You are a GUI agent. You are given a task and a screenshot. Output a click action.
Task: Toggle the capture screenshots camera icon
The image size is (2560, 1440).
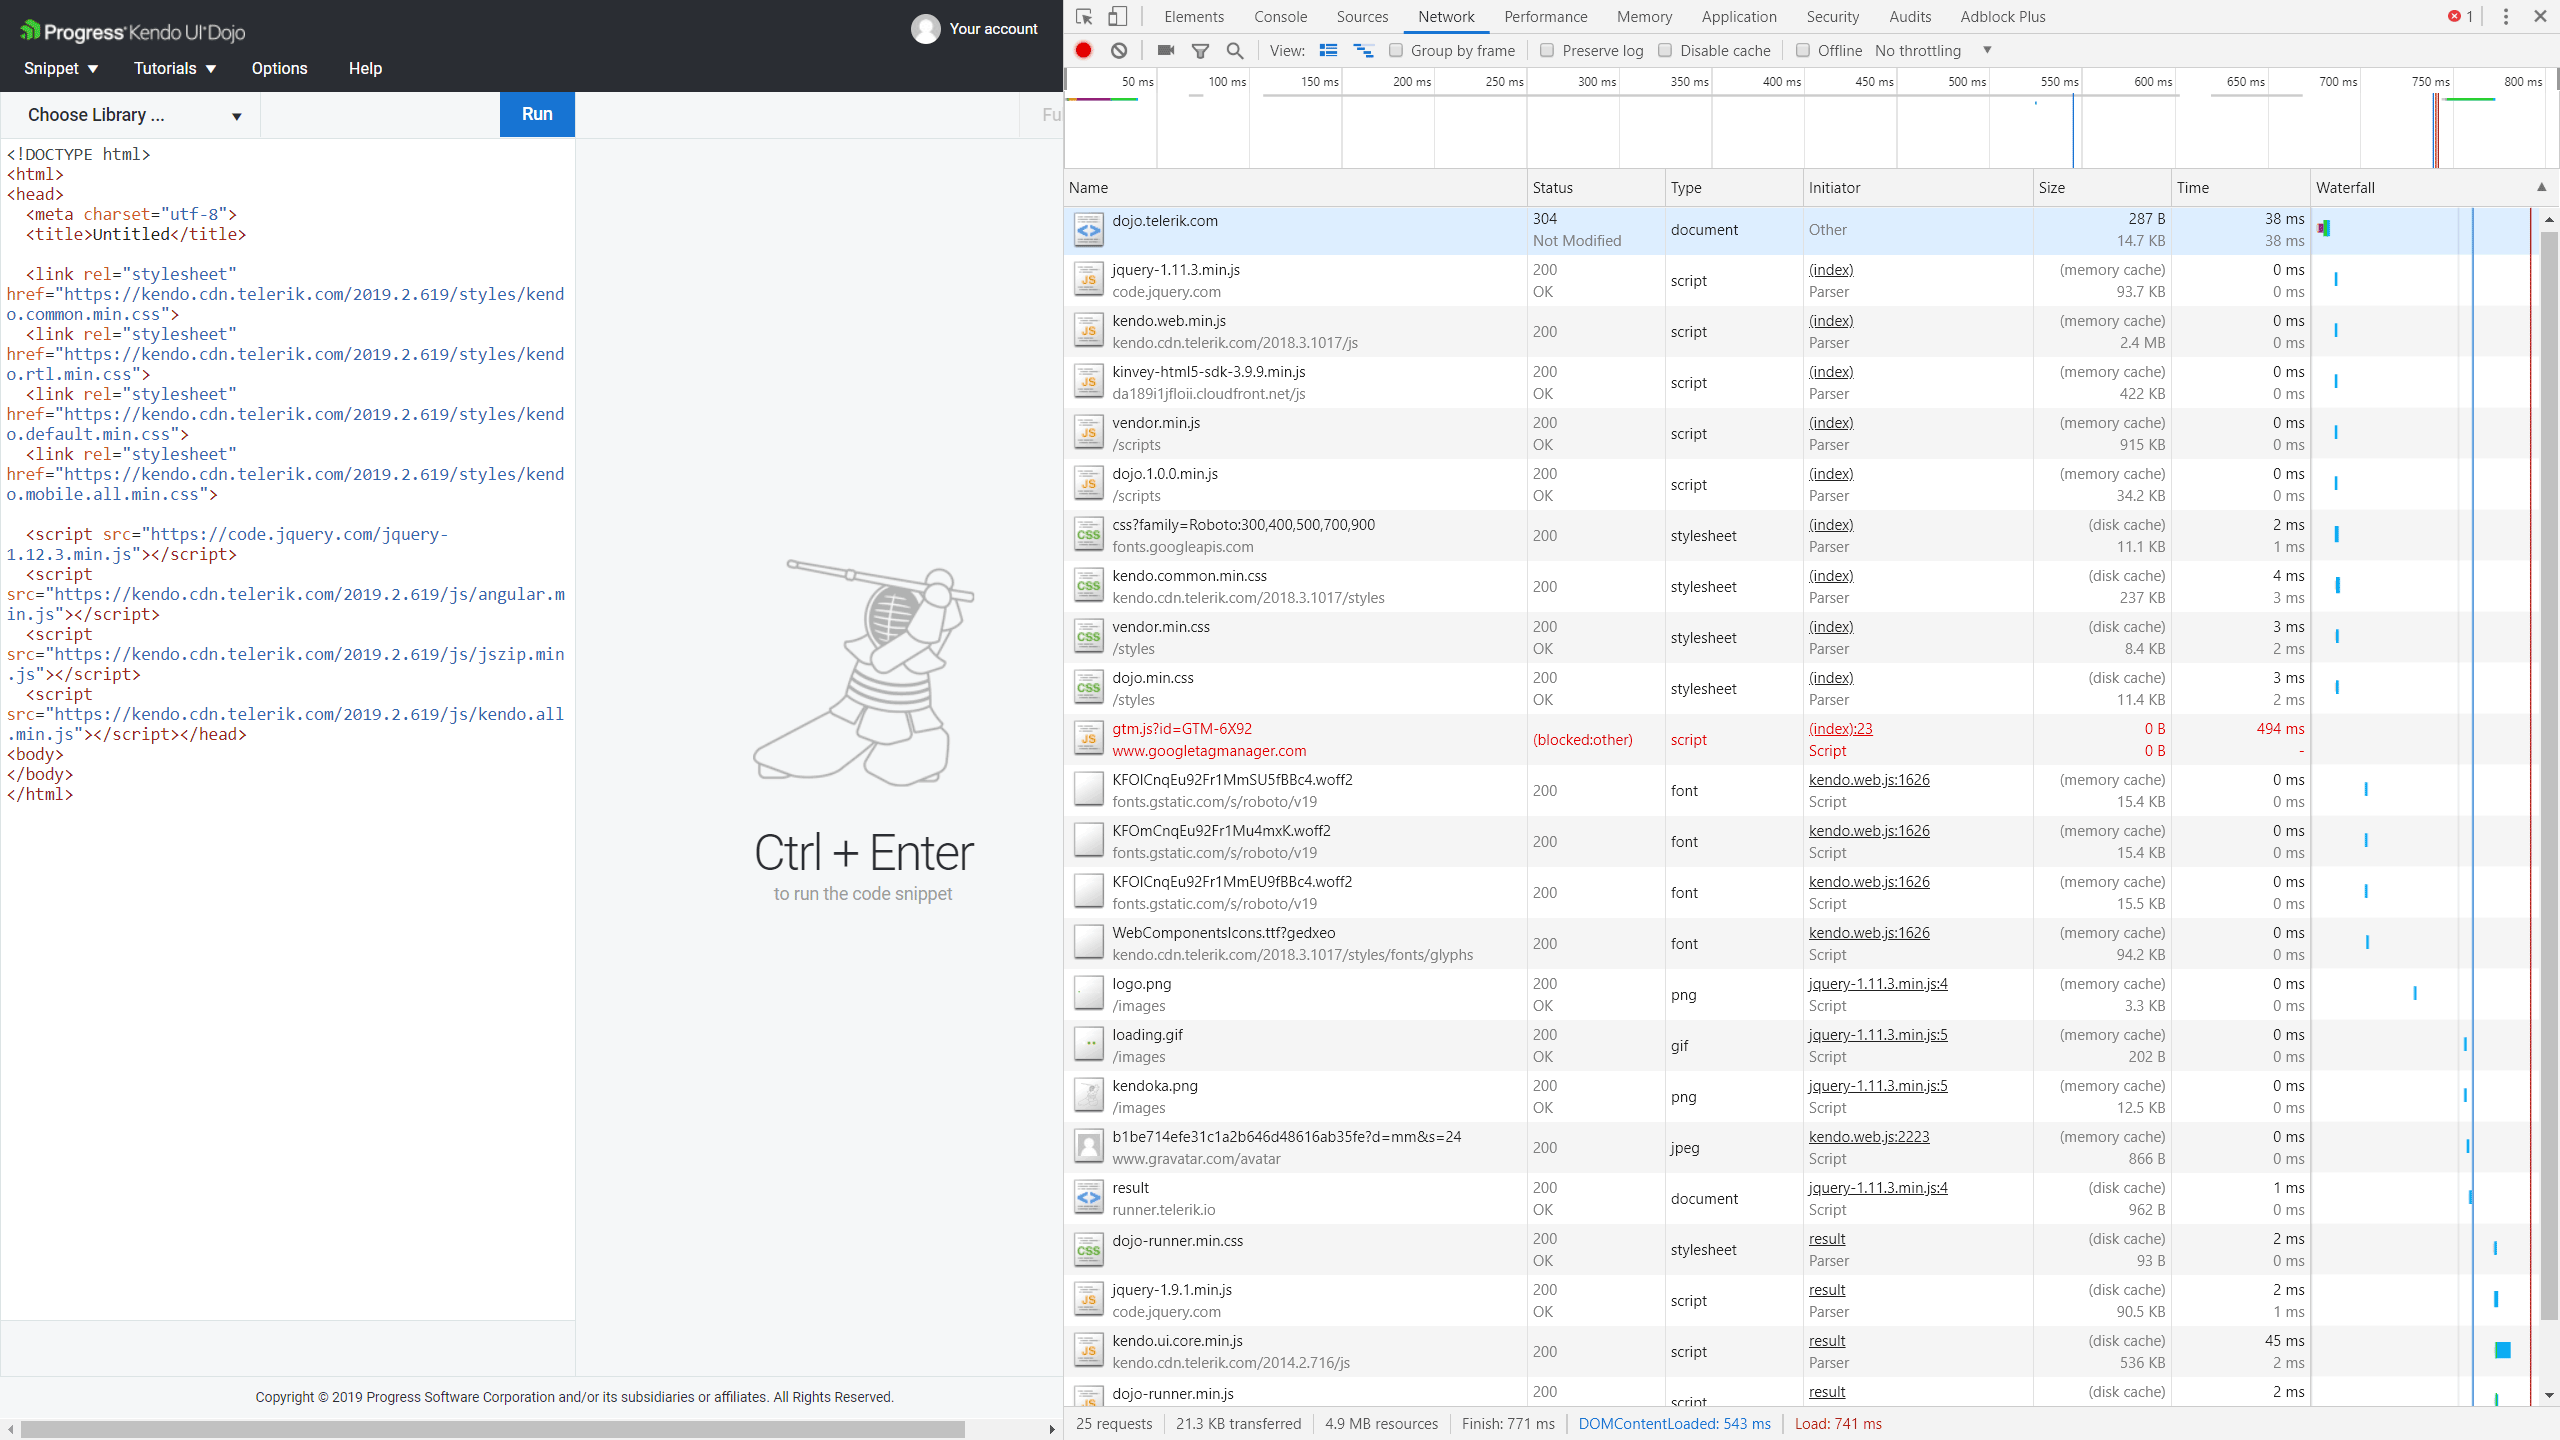1165,50
